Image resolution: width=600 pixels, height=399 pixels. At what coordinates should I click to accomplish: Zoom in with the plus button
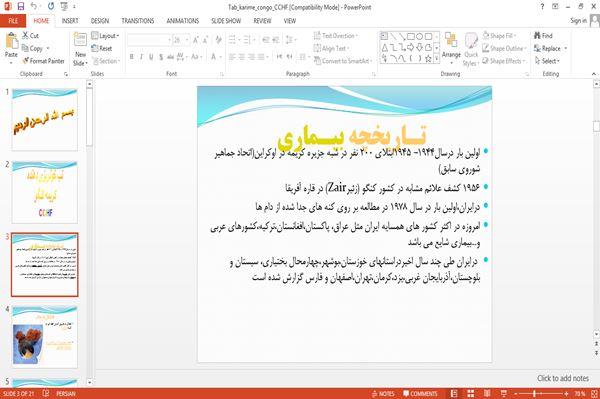pyautogui.click(x=566, y=394)
